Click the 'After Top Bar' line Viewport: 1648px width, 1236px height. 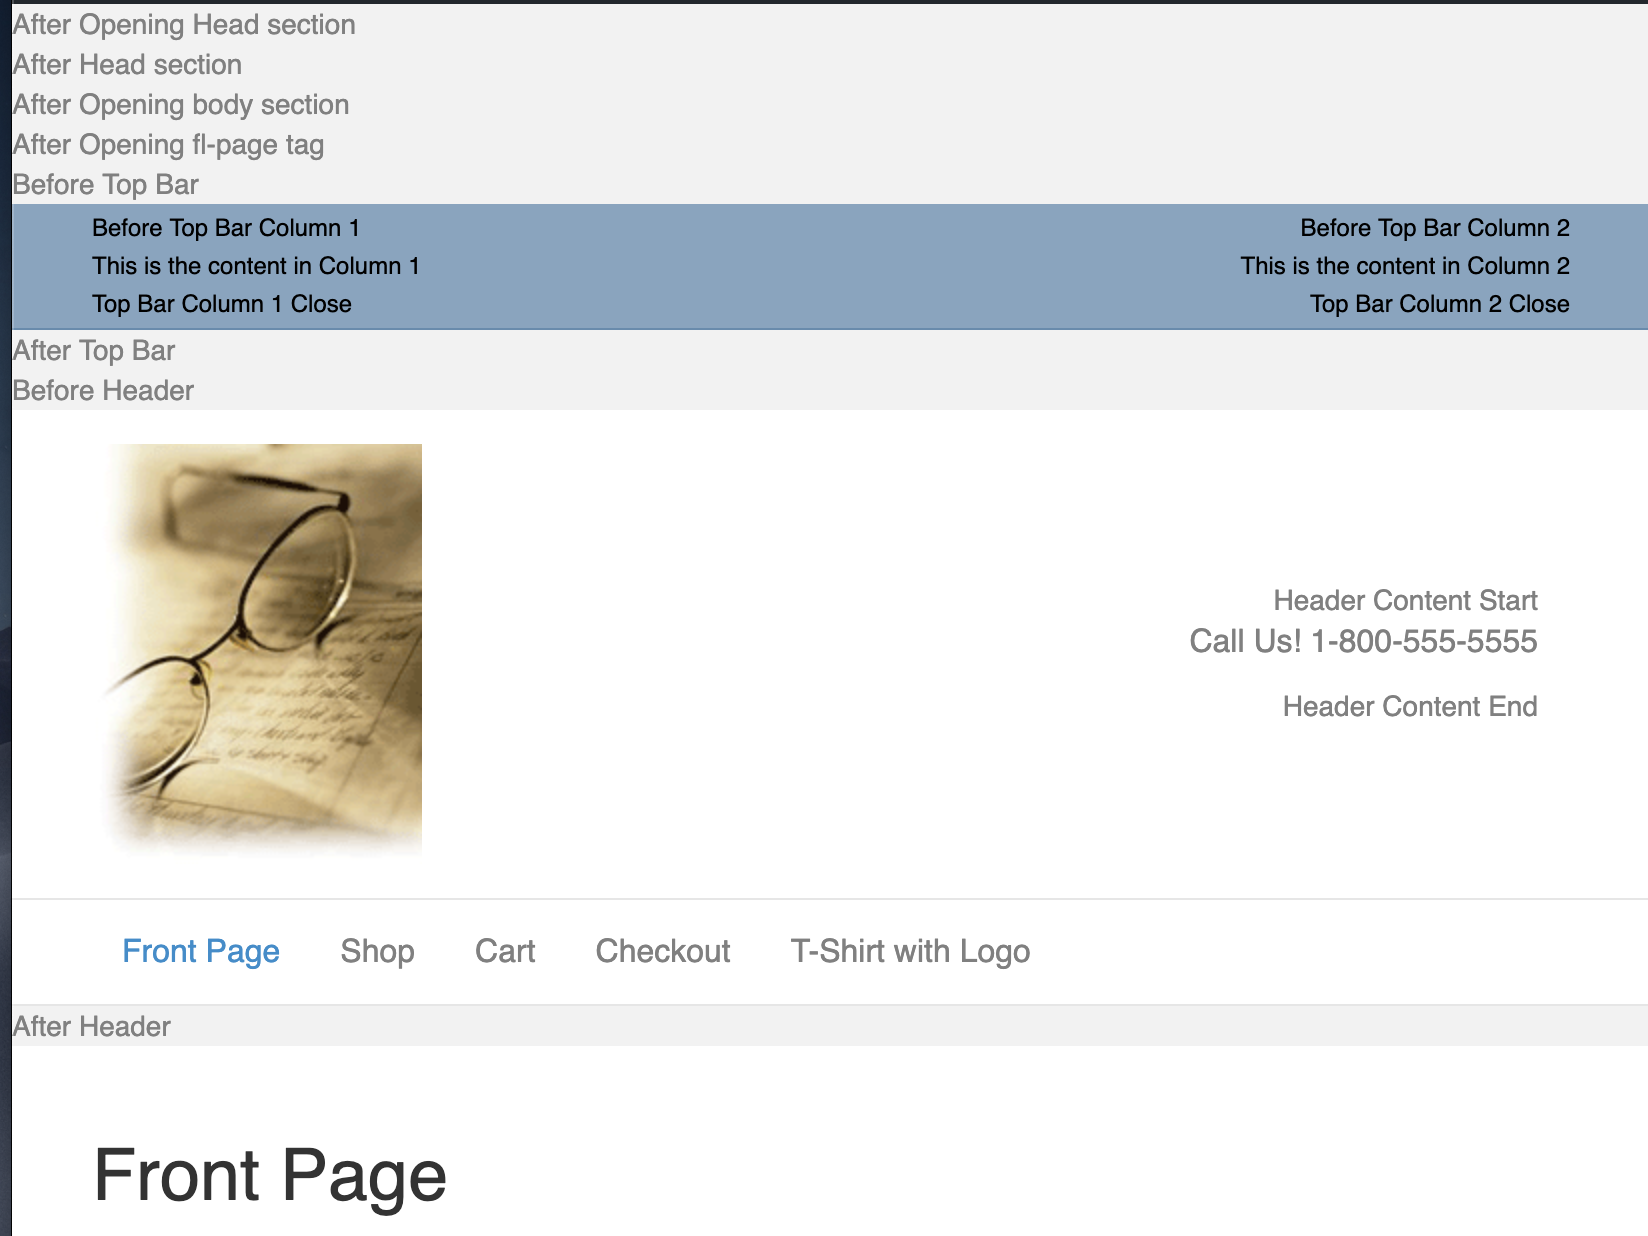point(94,351)
